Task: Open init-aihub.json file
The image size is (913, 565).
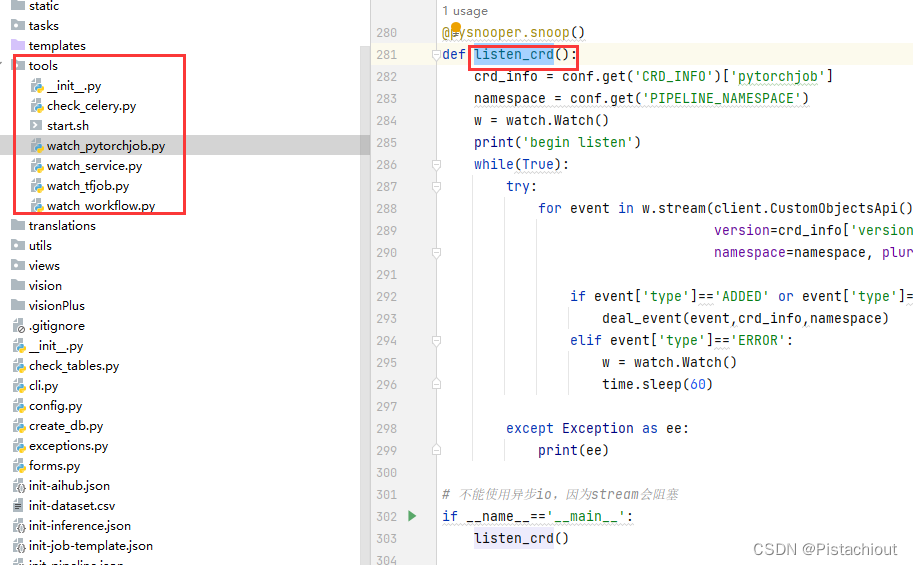Action: pyautogui.click(x=69, y=486)
